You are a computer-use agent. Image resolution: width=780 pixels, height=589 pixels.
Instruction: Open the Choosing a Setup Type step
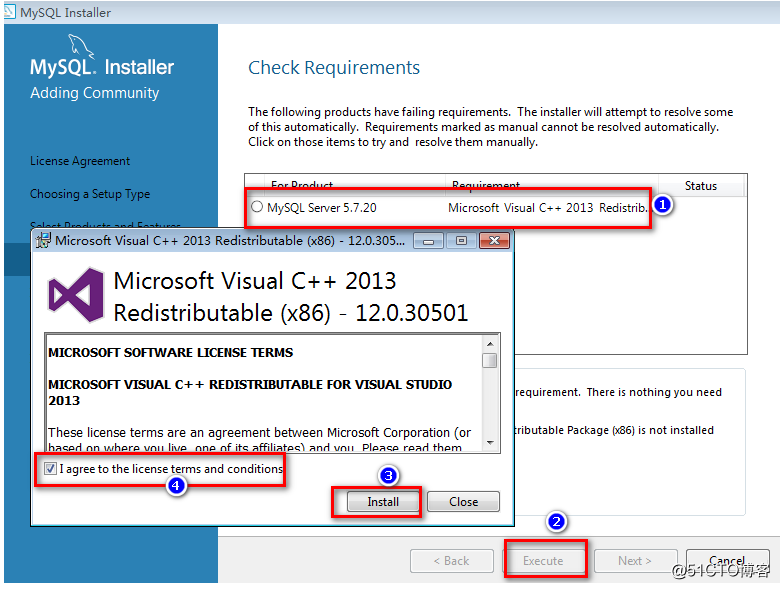[x=90, y=194]
